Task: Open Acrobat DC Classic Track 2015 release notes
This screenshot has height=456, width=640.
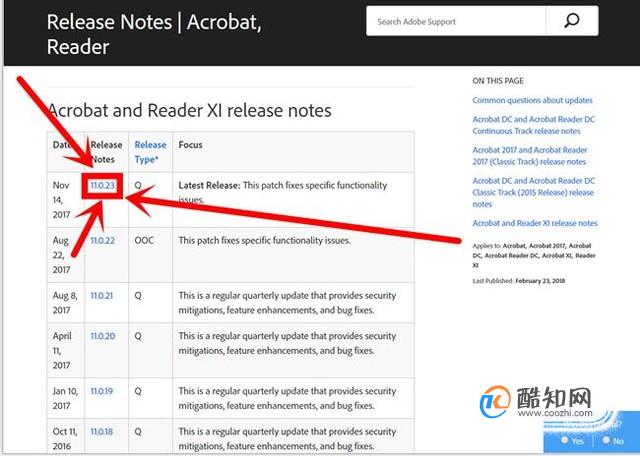Action: [533, 192]
